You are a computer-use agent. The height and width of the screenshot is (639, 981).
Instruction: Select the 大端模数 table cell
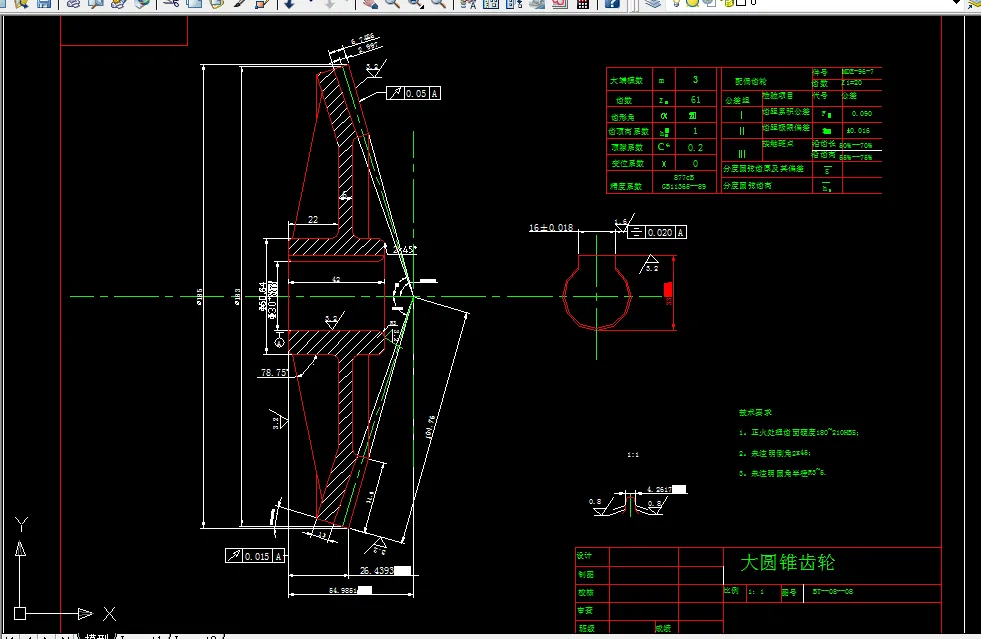coord(629,80)
